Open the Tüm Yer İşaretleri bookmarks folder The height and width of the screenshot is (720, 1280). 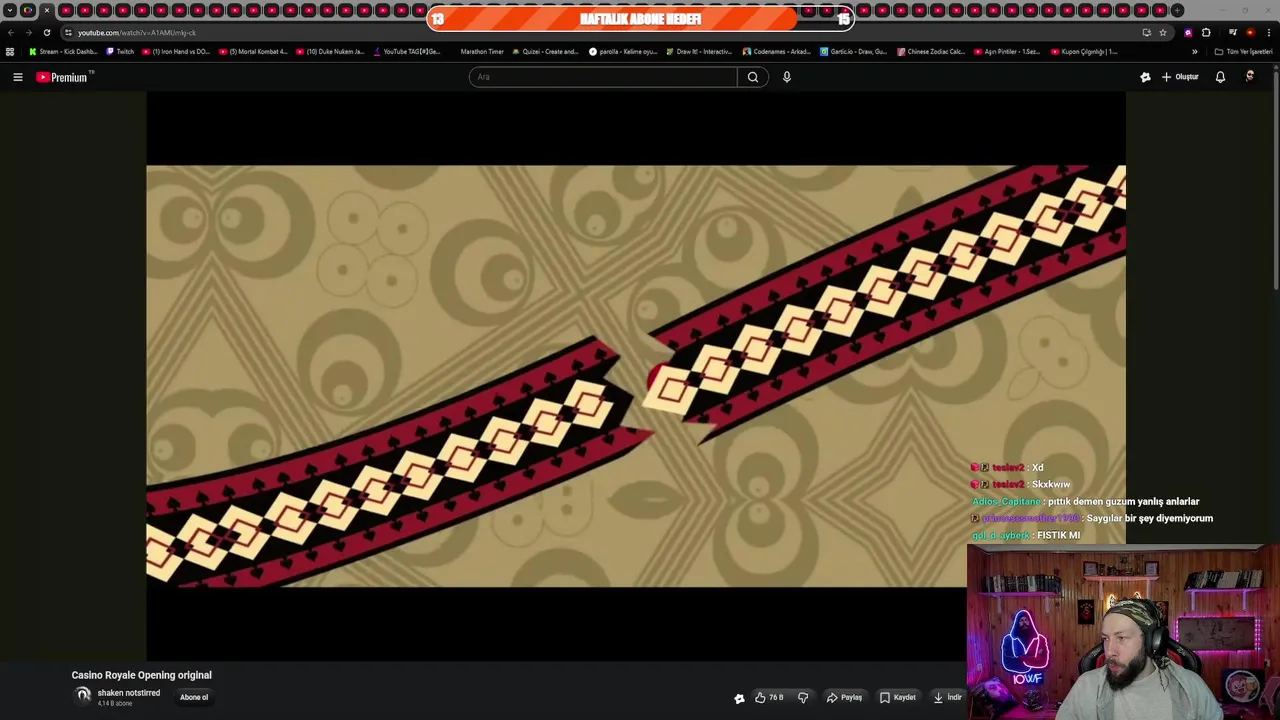[1243, 51]
